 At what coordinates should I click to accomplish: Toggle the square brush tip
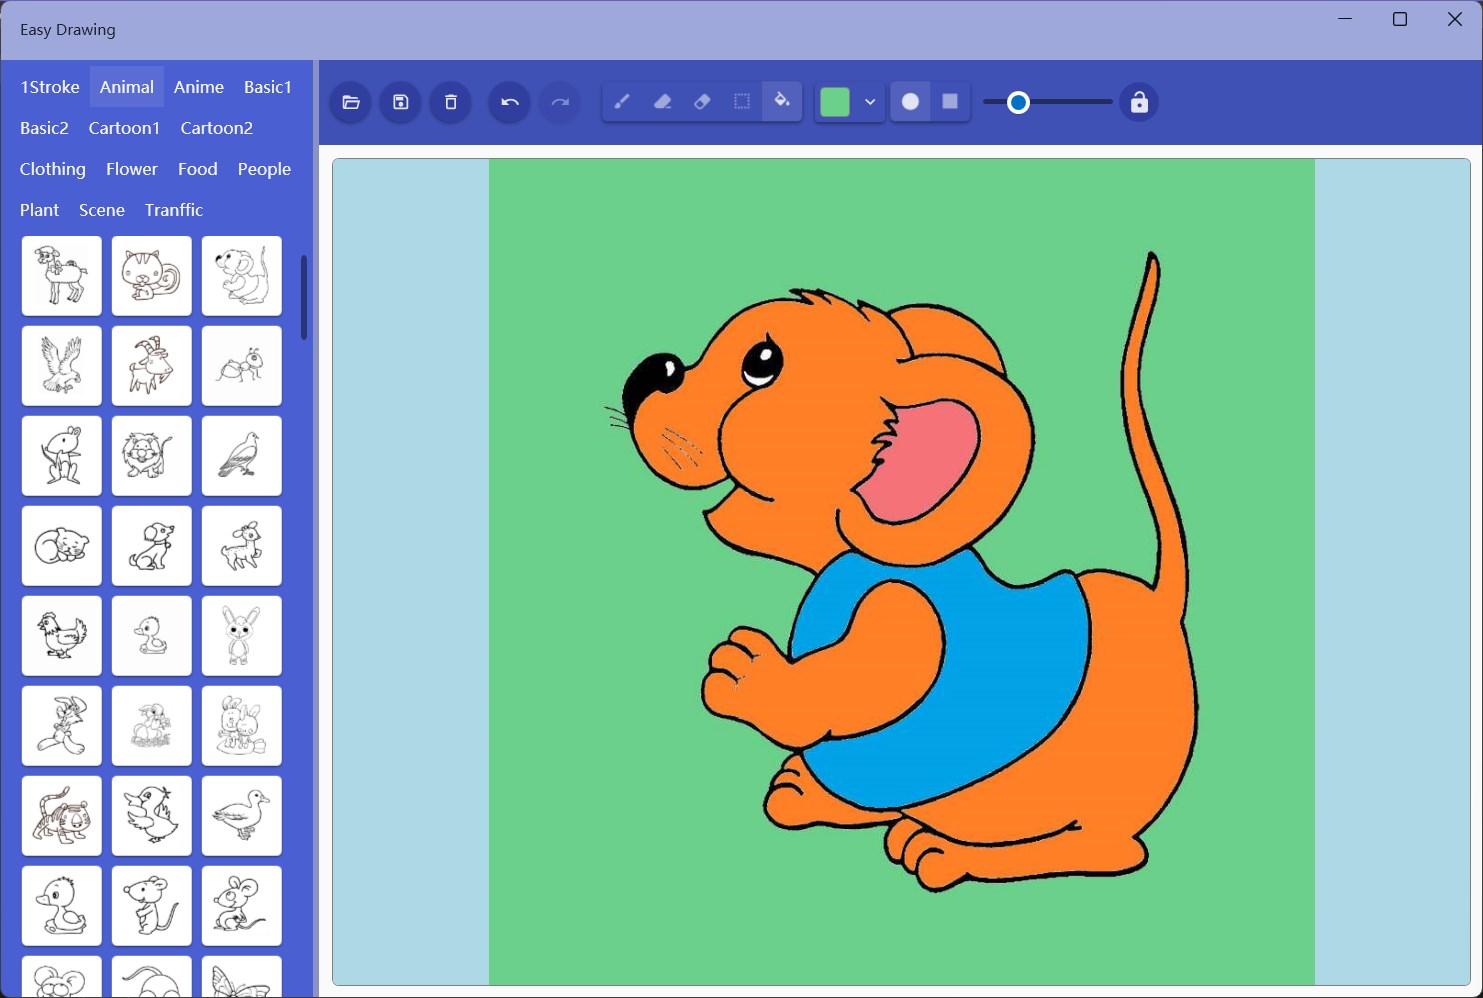click(949, 101)
